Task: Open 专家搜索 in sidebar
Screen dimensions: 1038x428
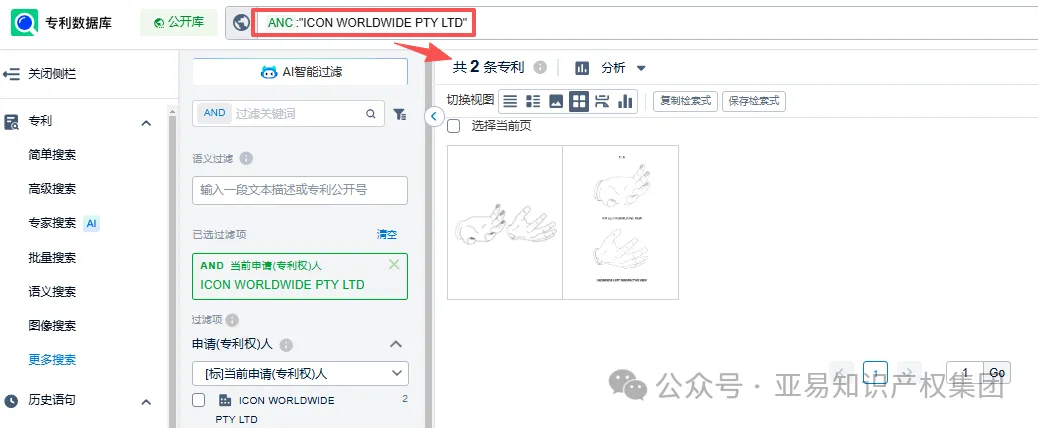Action: tap(52, 224)
